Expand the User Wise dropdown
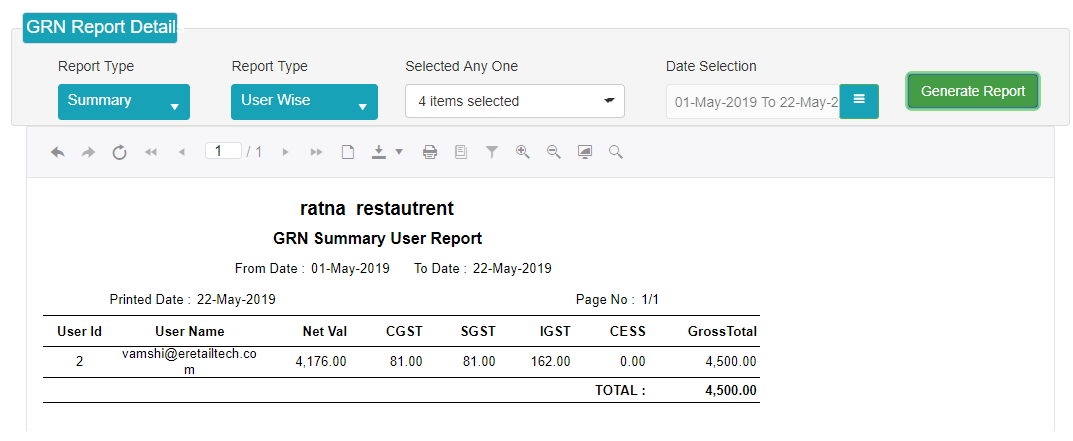 [305, 102]
